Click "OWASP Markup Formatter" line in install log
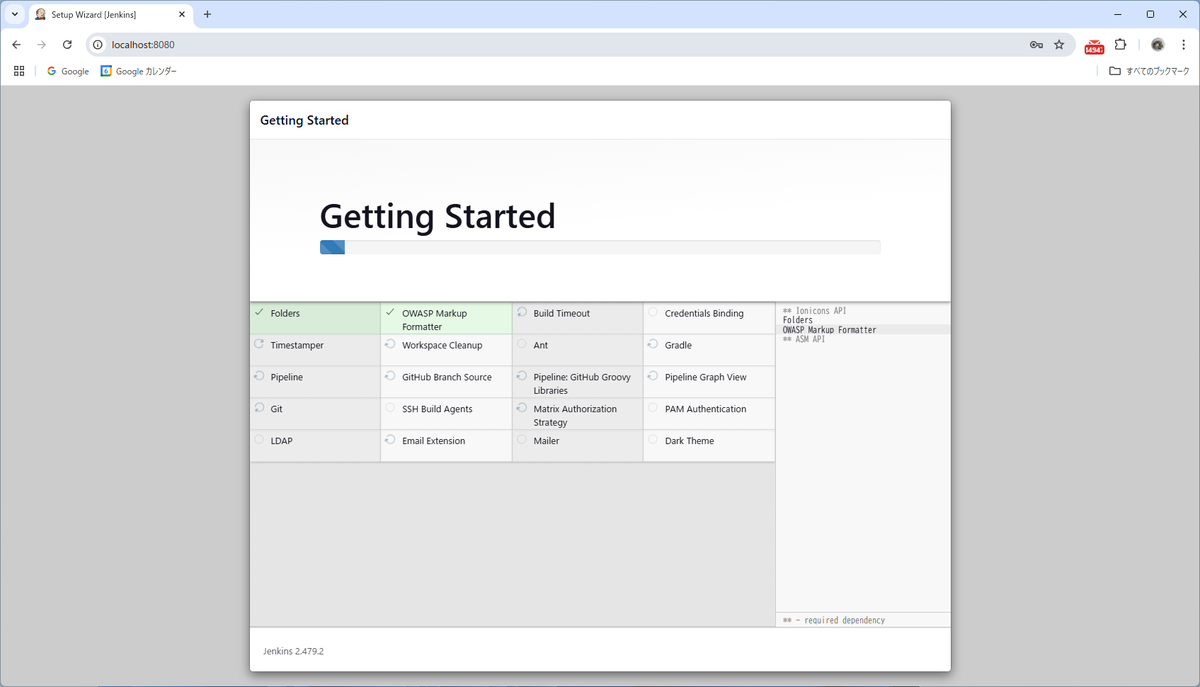Image resolution: width=1200 pixels, height=687 pixels. (829, 330)
